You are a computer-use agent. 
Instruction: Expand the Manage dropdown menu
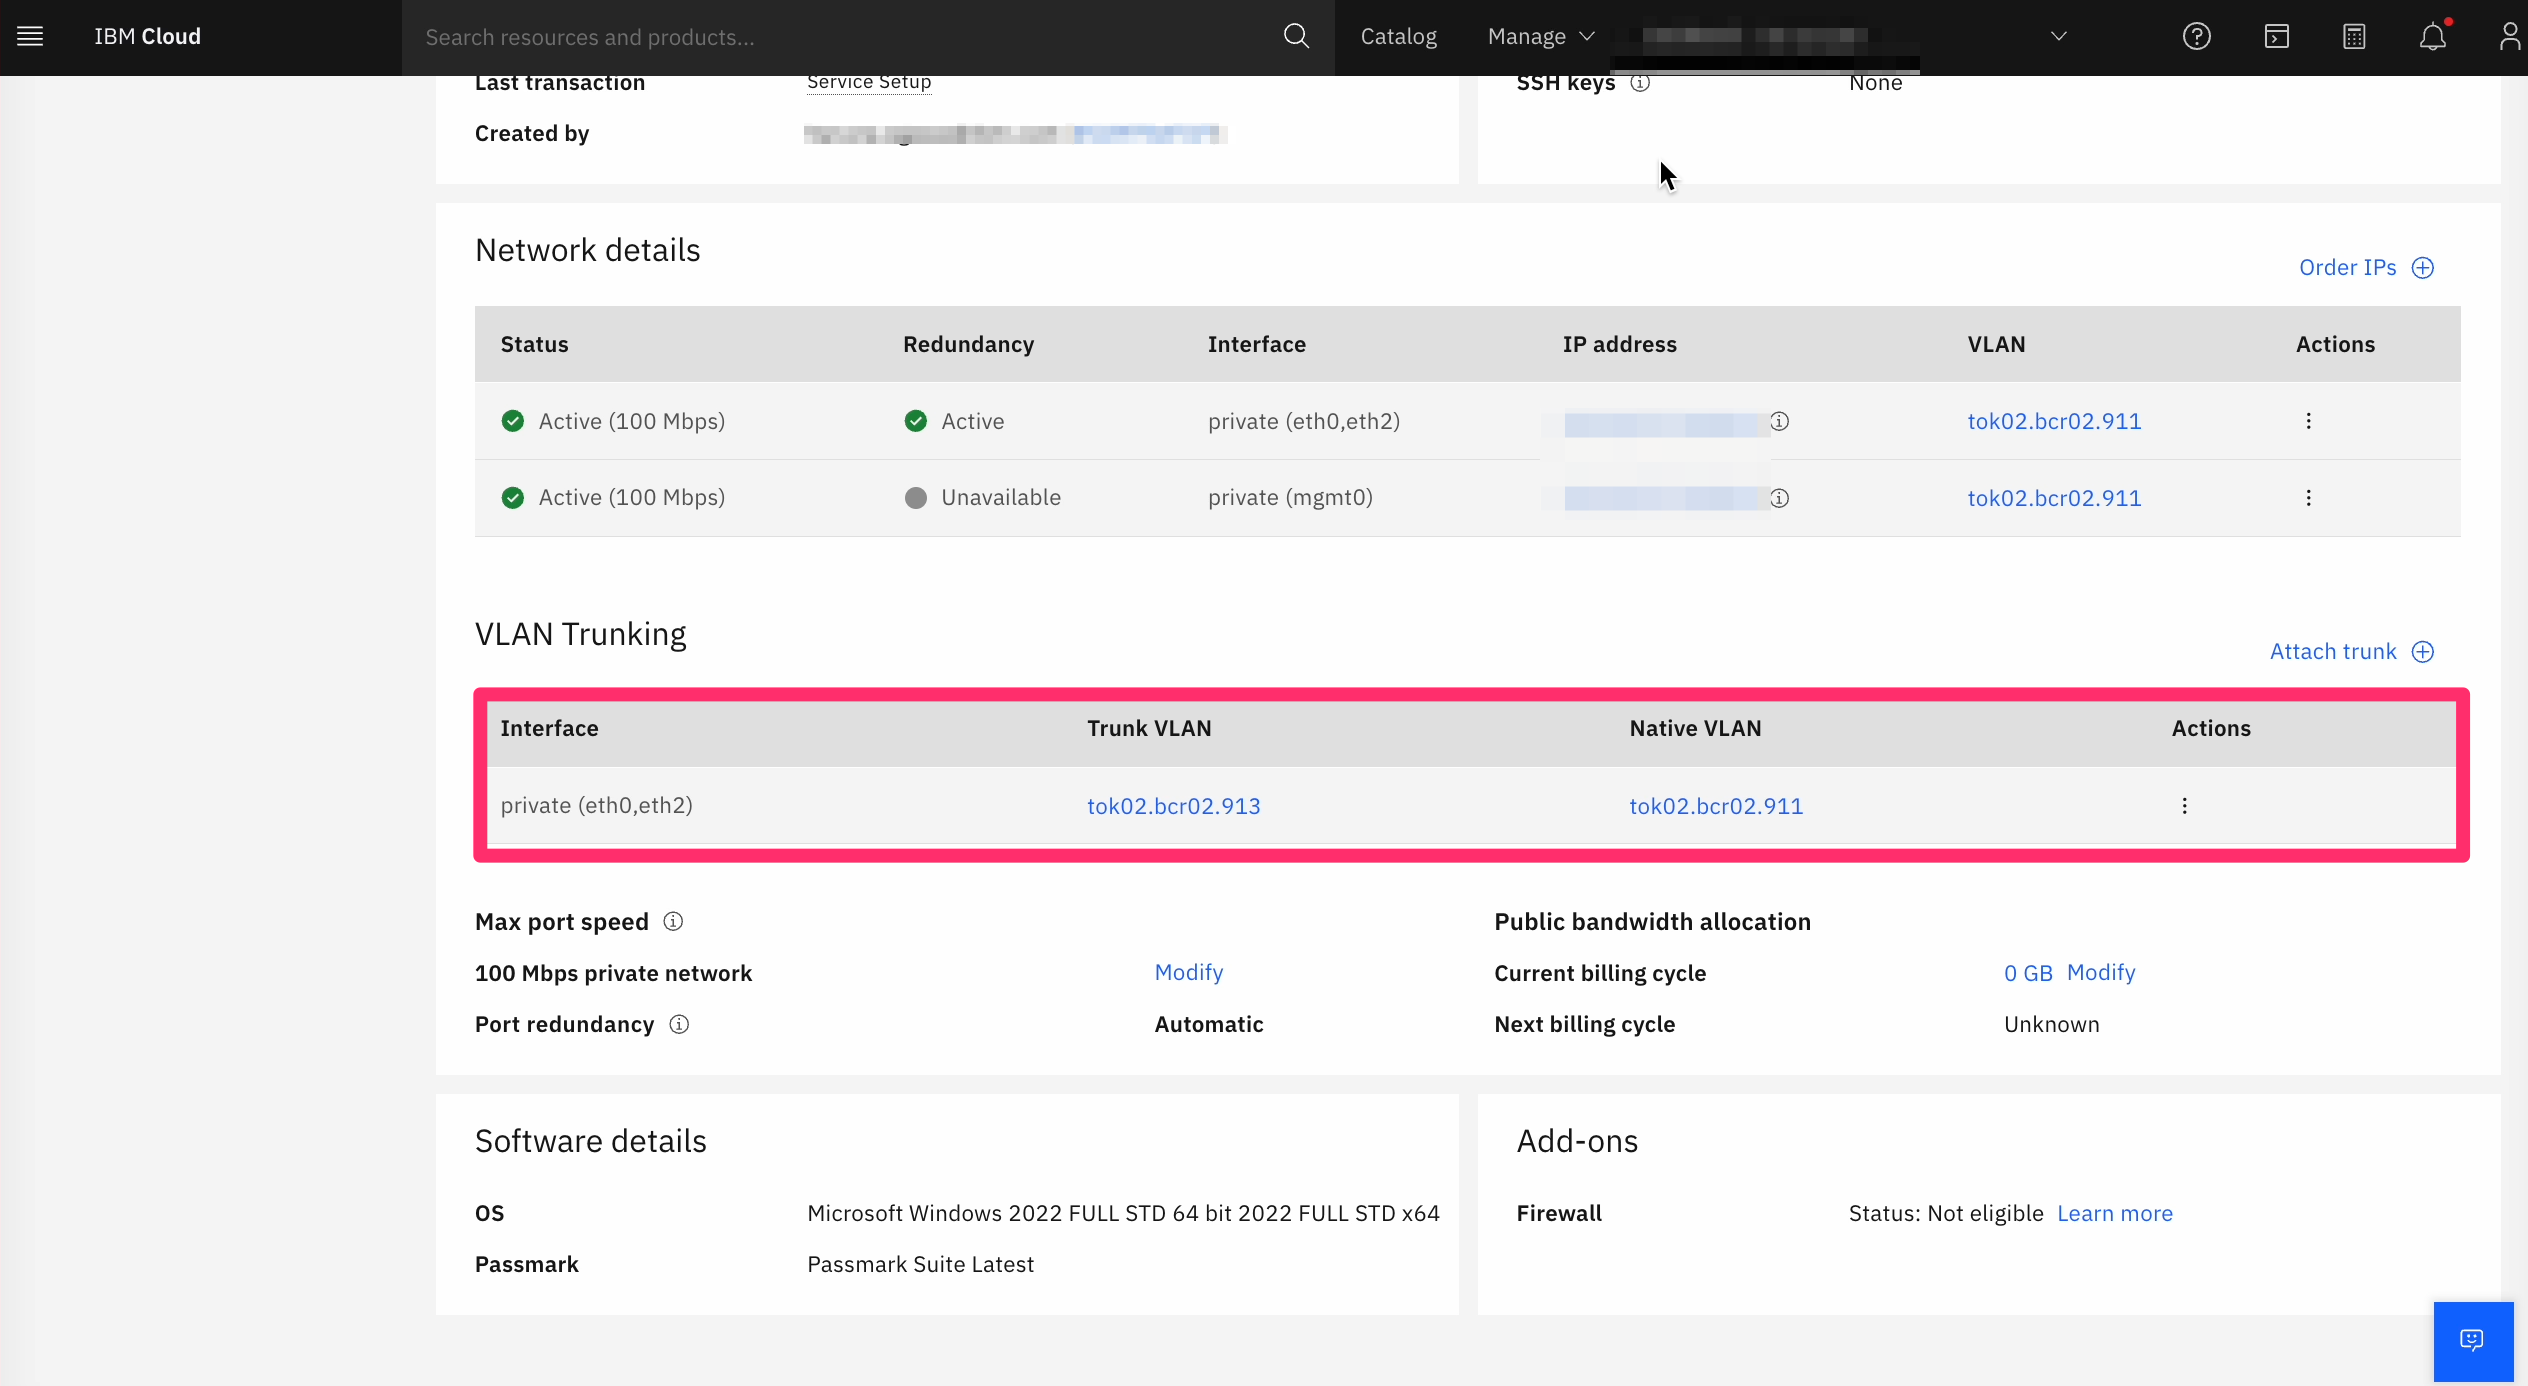(x=1540, y=37)
